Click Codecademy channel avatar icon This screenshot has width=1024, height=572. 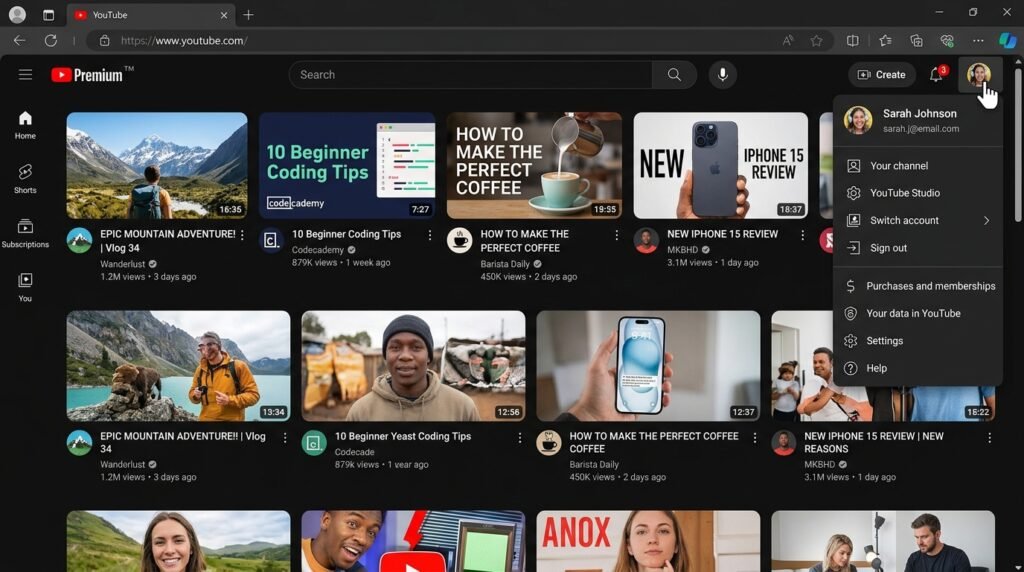click(x=272, y=240)
